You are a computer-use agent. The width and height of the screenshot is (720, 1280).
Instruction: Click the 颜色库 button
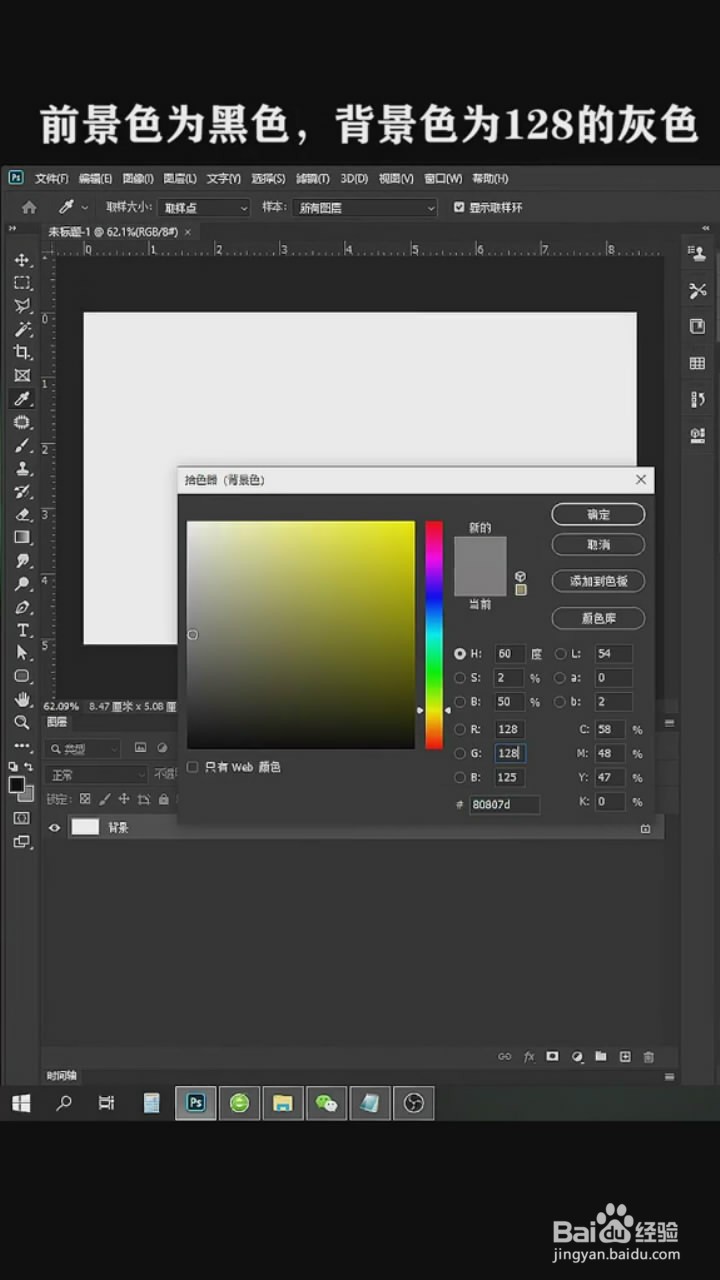tap(598, 618)
